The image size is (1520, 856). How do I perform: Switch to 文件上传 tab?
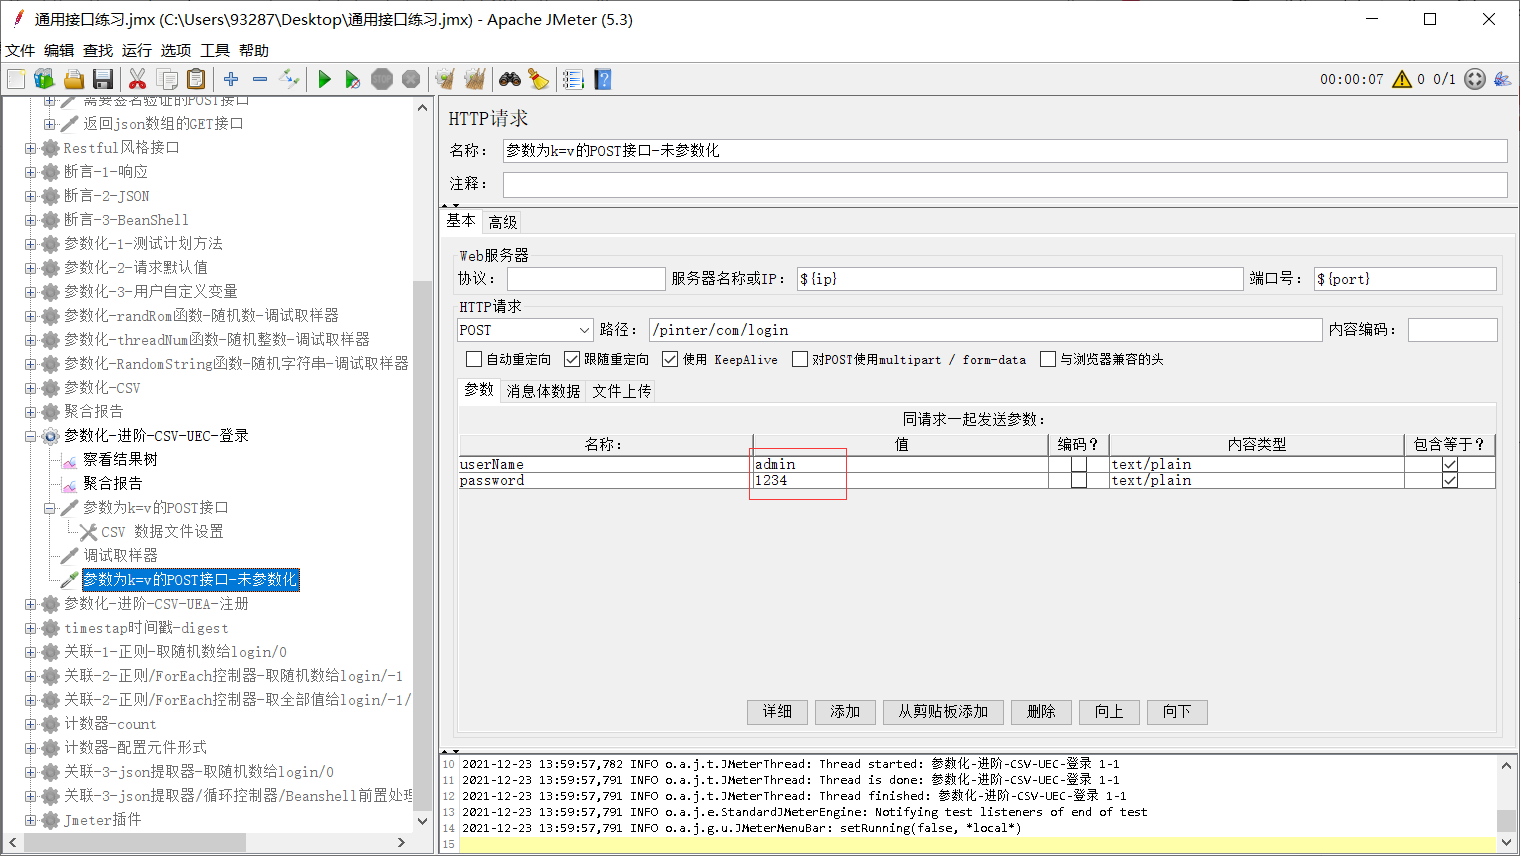pos(622,391)
